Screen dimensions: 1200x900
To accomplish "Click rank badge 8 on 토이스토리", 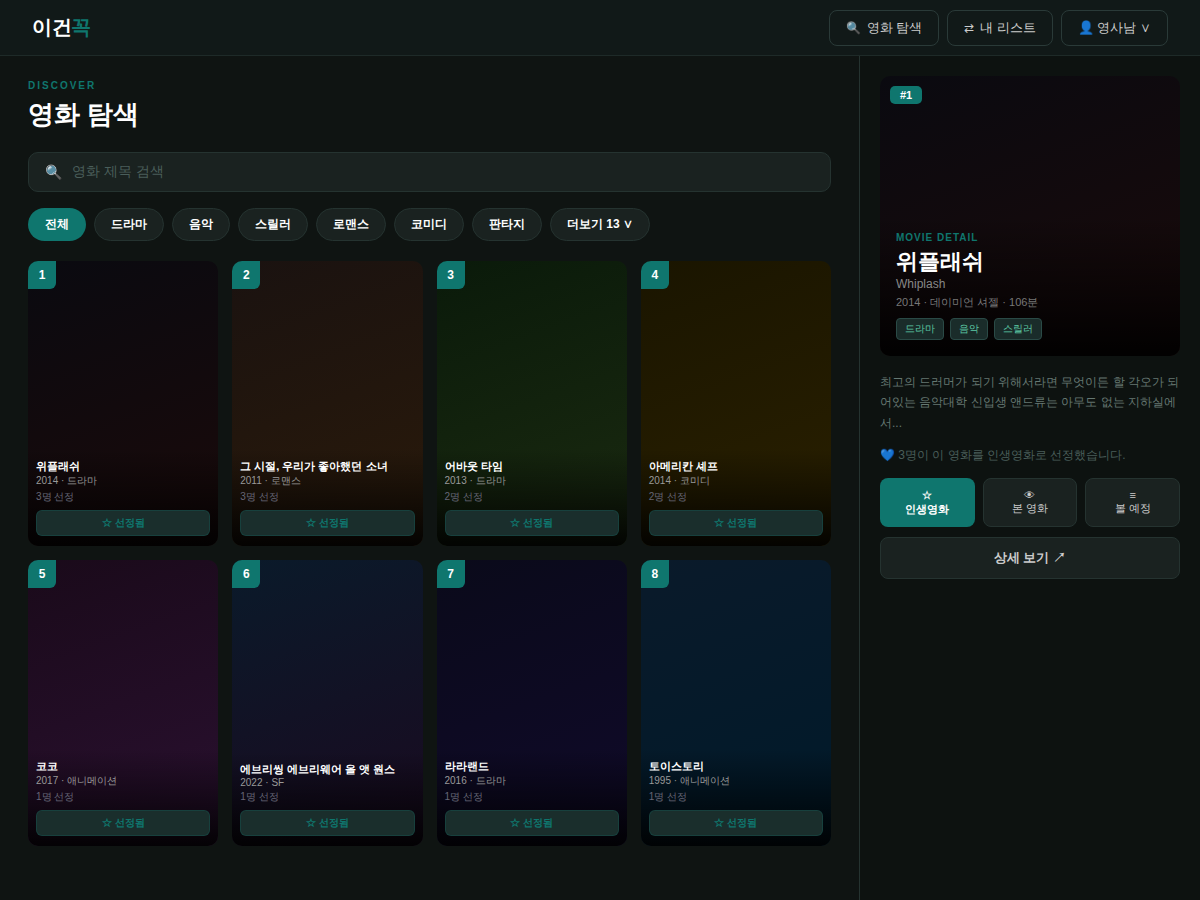I will click(x=655, y=574).
